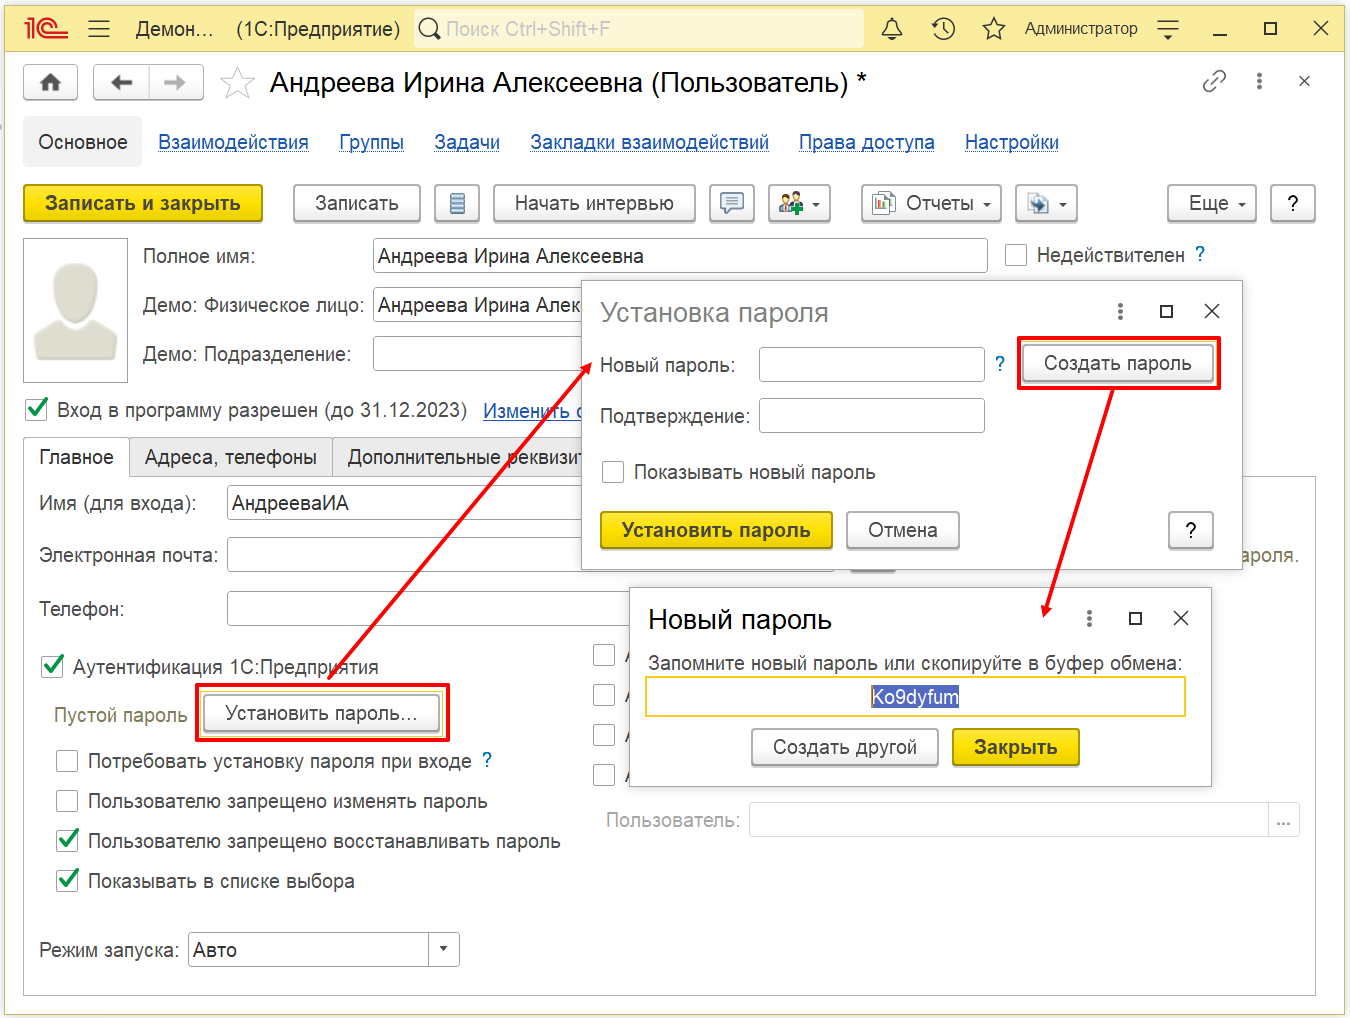Uncheck Пользователю запрещено восстанавливать пароль
Image resolution: width=1350 pixels, height=1018 pixels.
click(67, 840)
